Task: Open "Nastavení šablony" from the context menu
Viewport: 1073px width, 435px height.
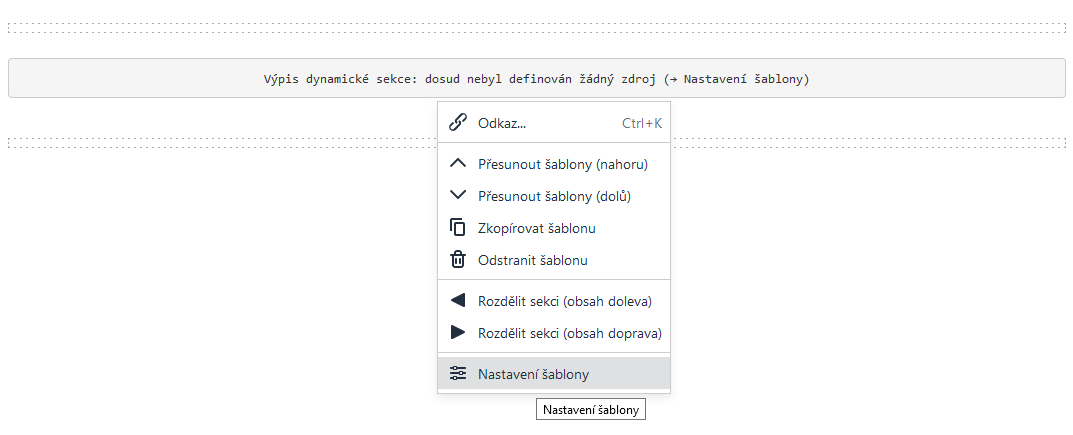Action: point(533,374)
